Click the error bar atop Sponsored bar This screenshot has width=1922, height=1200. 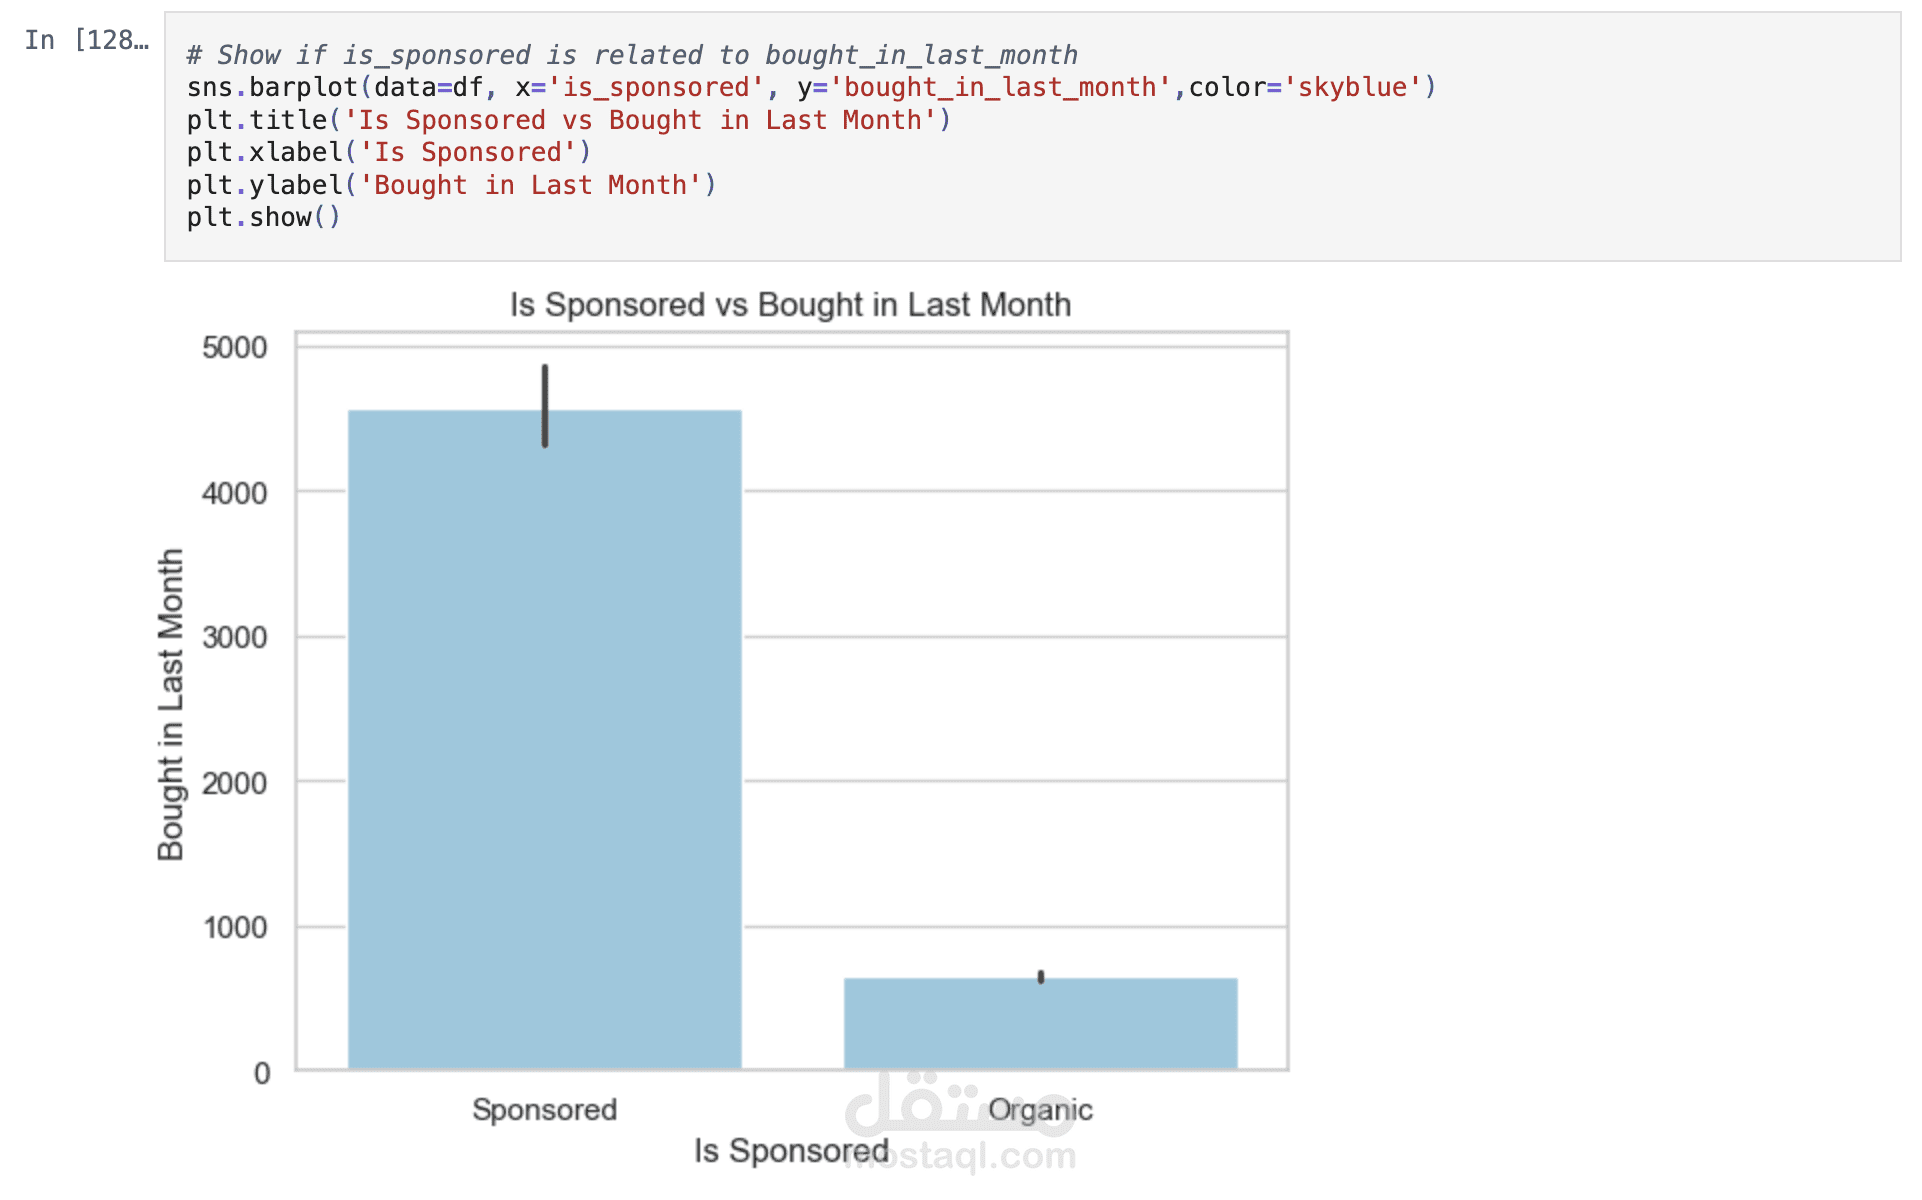point(545,405)
